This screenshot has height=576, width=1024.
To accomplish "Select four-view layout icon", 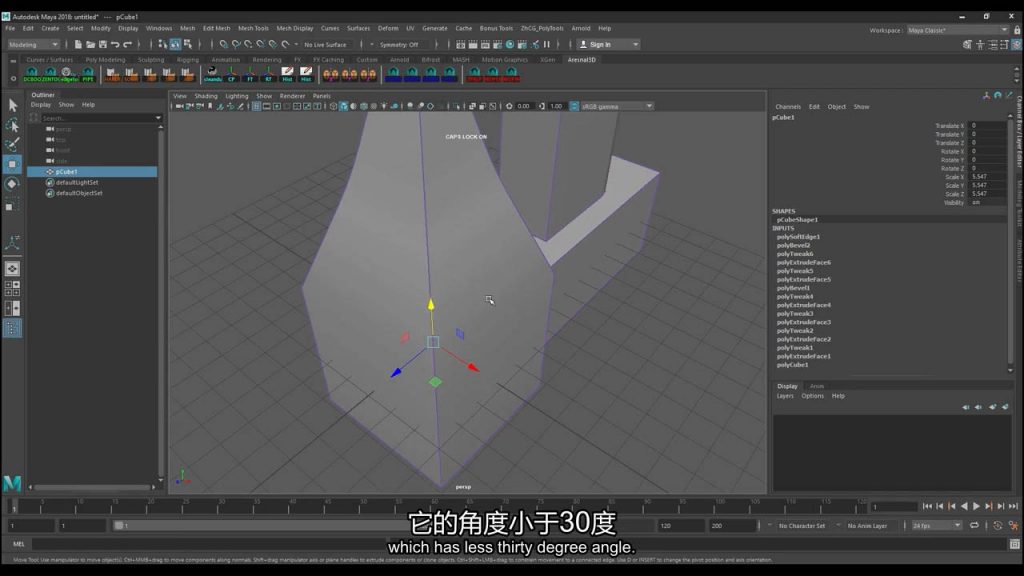I will [12, 288].
